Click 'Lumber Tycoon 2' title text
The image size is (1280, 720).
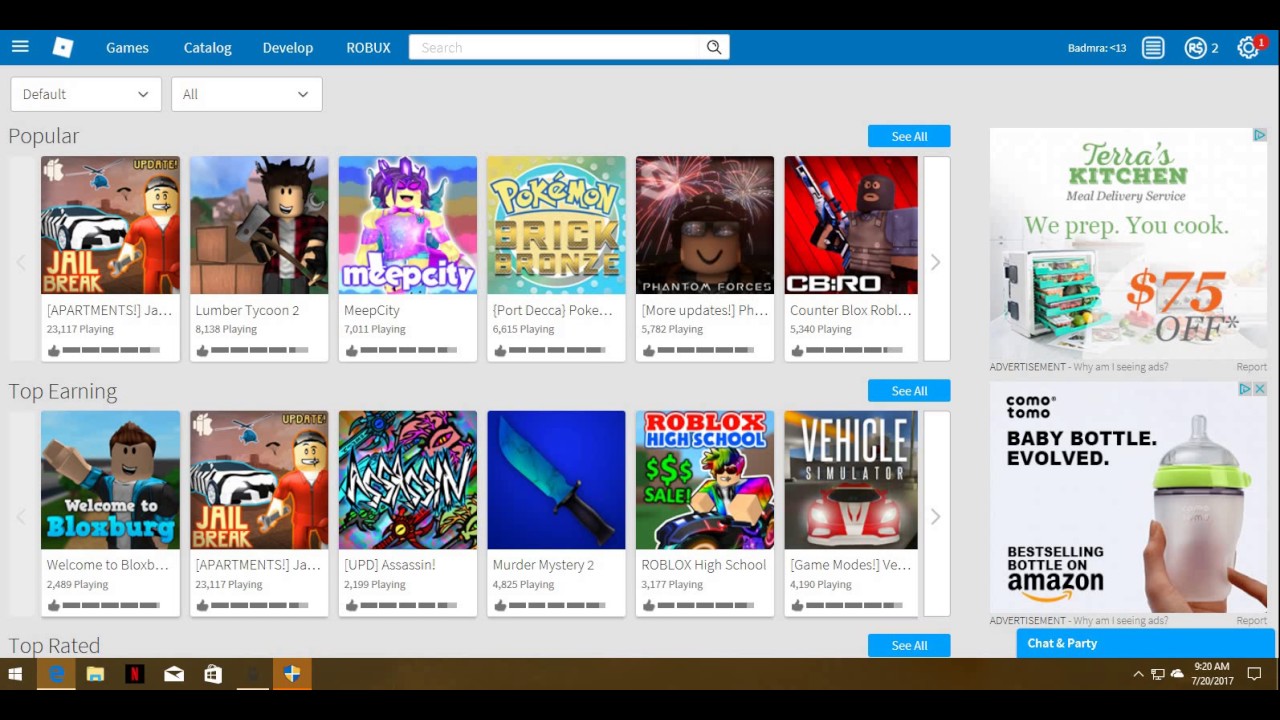[x=247, y=310]
